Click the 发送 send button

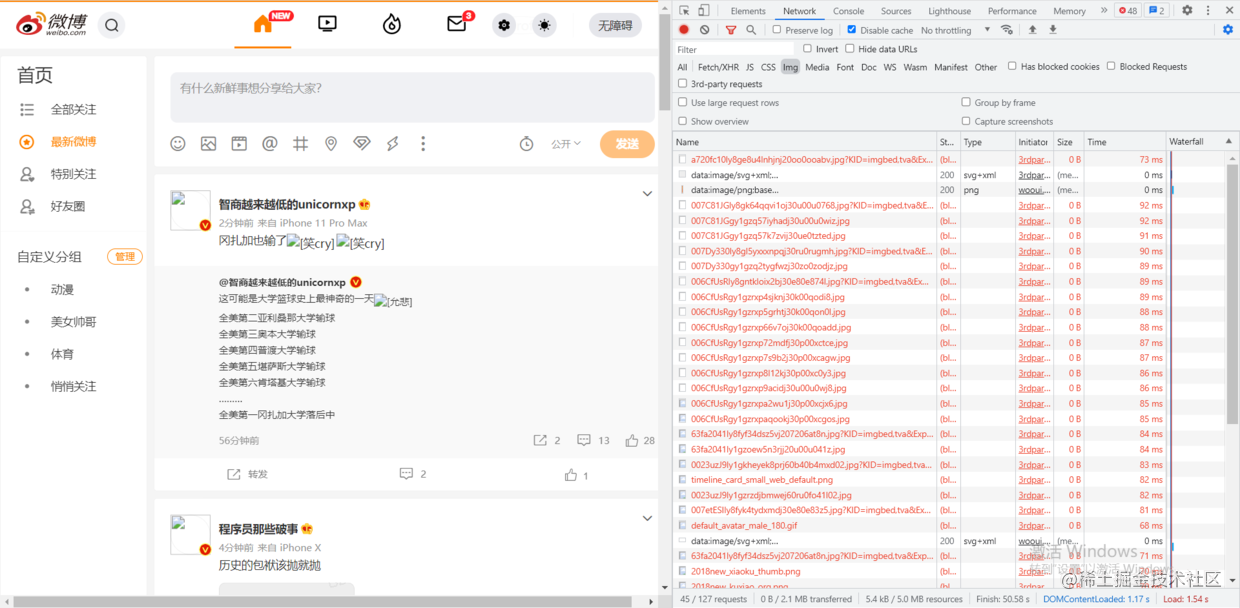pyautogui.click(x=627, y=144)
